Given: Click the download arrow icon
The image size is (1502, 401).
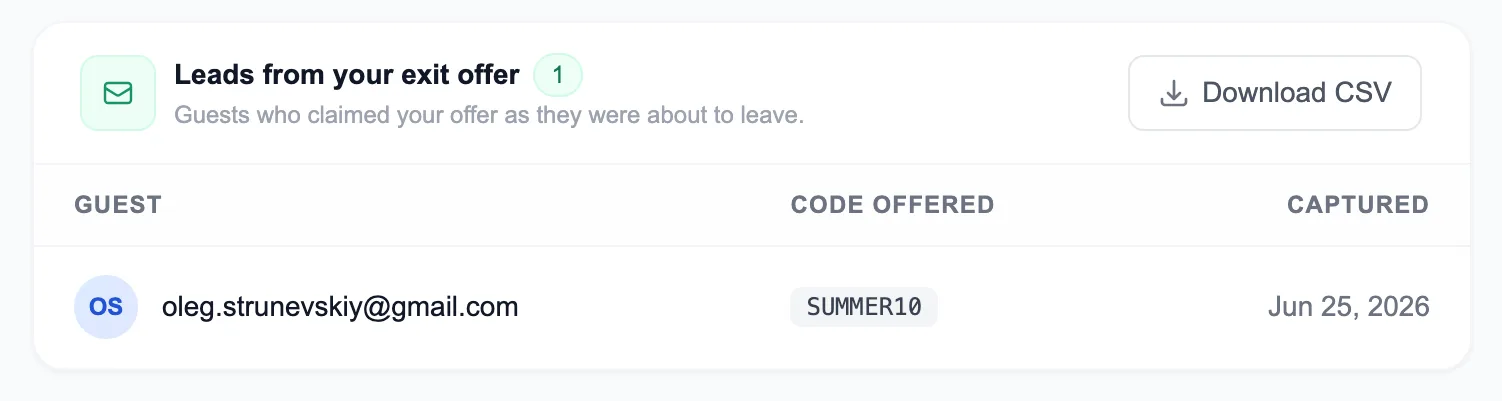Looking at the screenshot, I should 1173,93.
